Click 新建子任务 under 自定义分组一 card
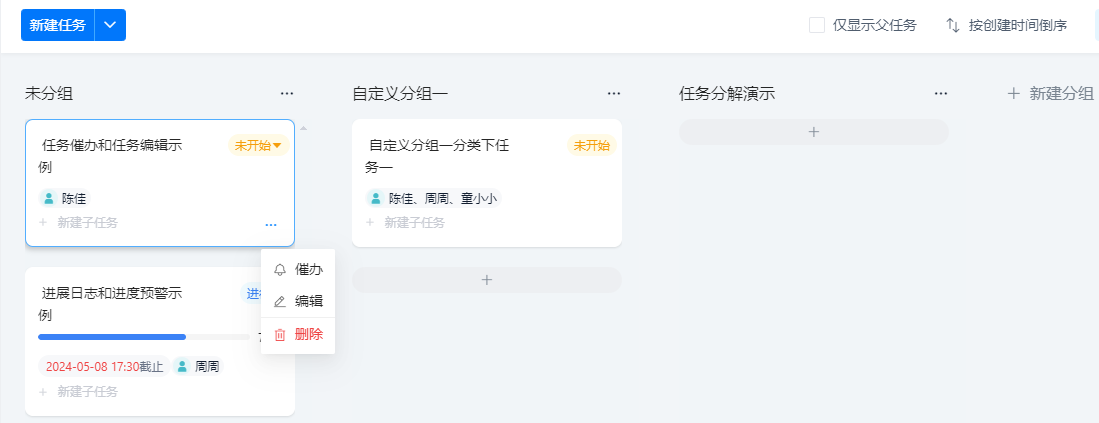Image resolution: width=1099 pixels, height=423 pixels. (x=414, y=223)
